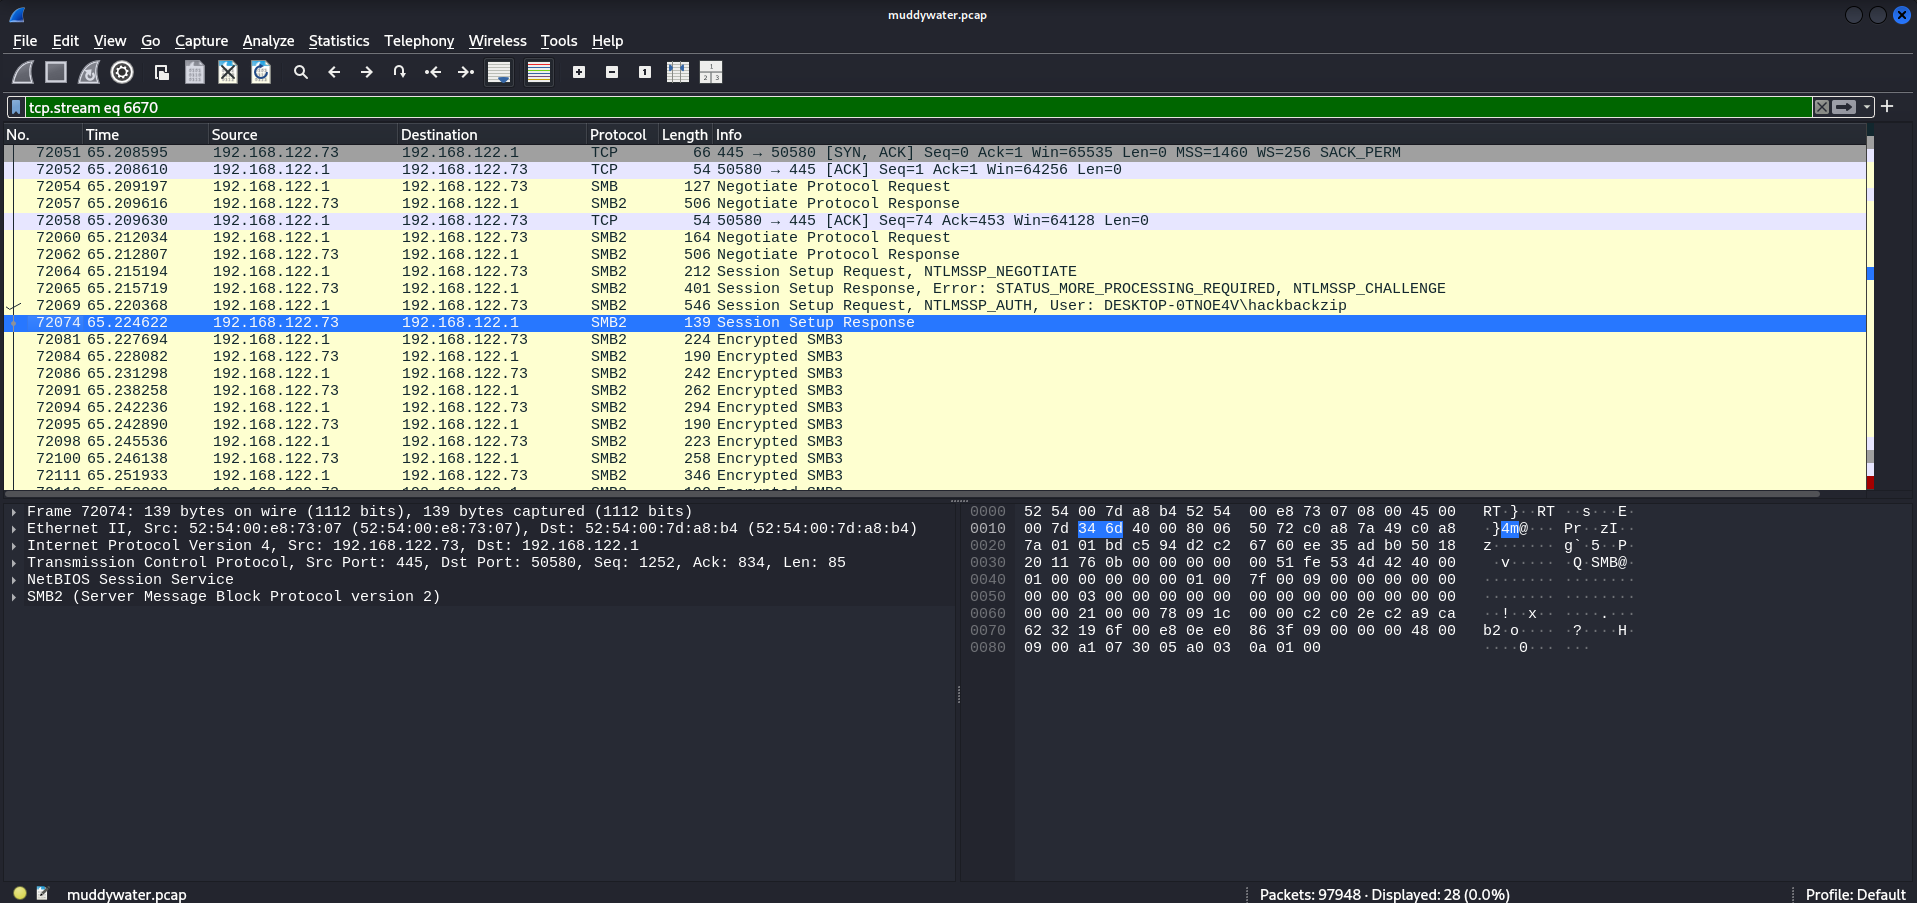The image size is (1917, 903).
Task: Open the Analyze menu
Action: [268, 41]
